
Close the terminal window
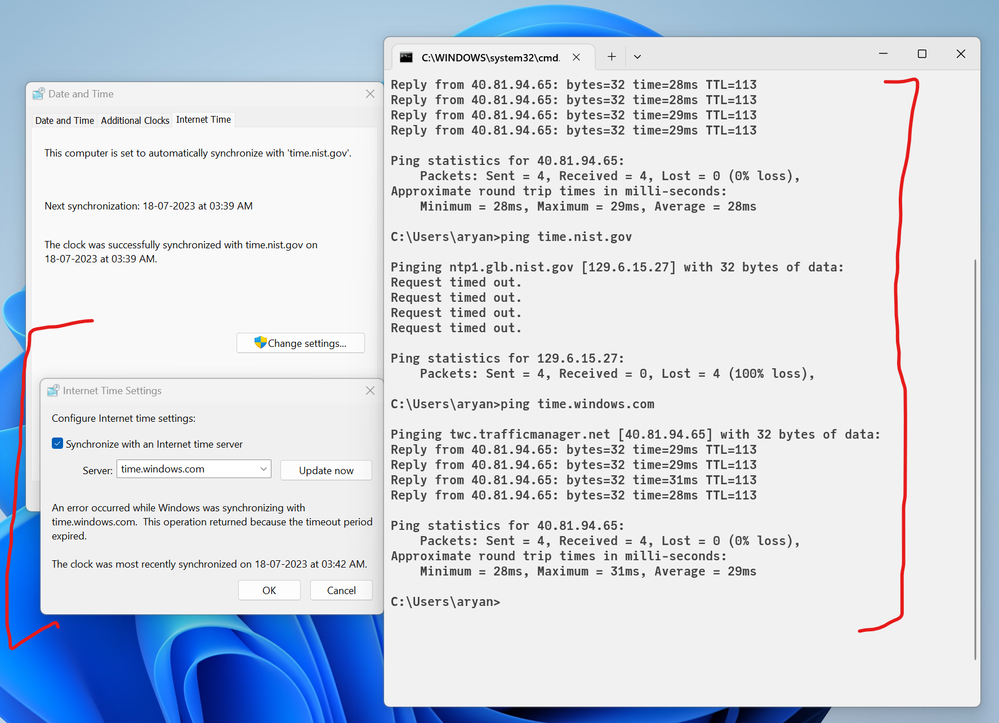click(x=961, y=54)
